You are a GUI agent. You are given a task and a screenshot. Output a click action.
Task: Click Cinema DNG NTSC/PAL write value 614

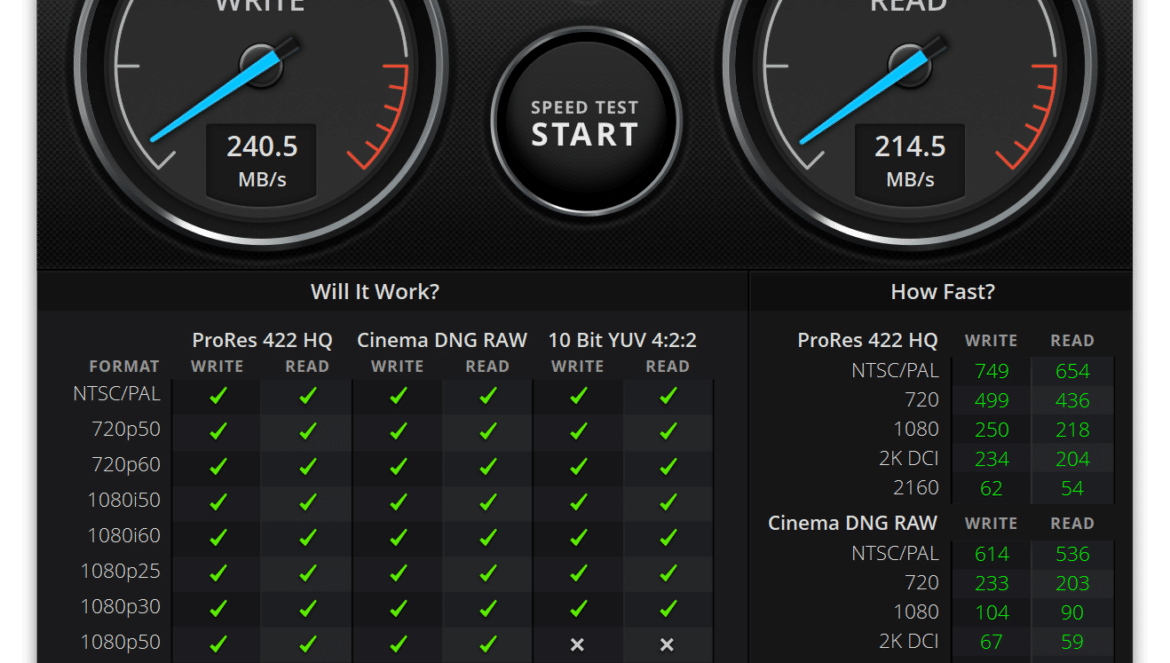tap(992, 554)
